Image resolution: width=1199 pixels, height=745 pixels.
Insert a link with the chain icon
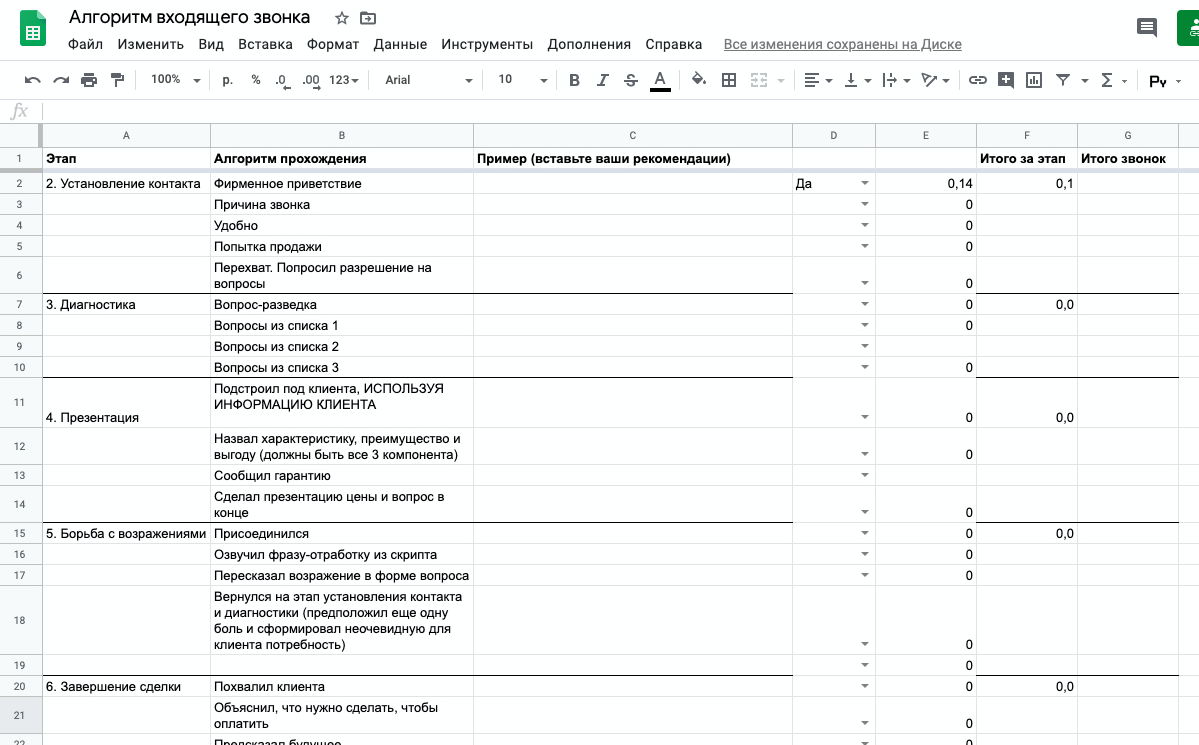pyautogui.click(x=977, y=80)
